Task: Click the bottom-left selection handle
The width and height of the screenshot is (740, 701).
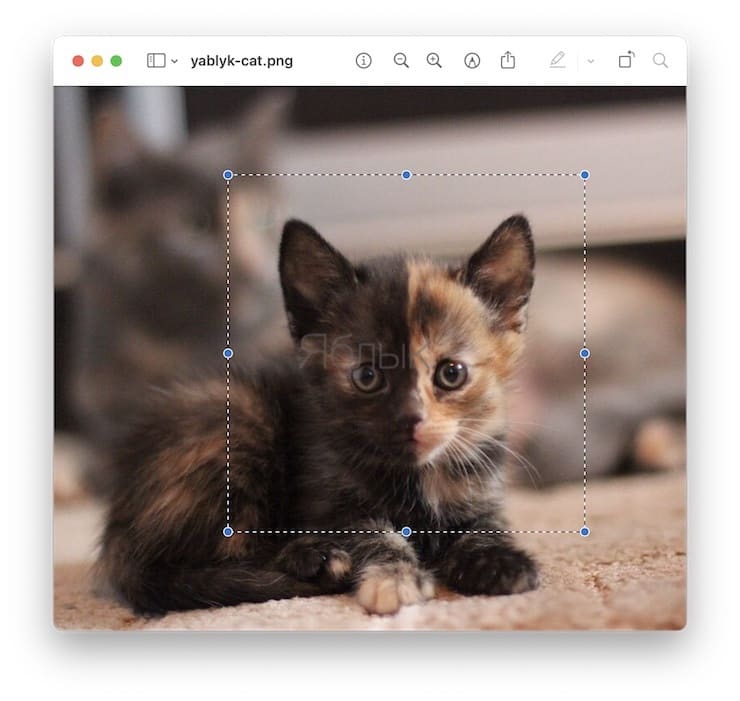Action: click(228, 532)
